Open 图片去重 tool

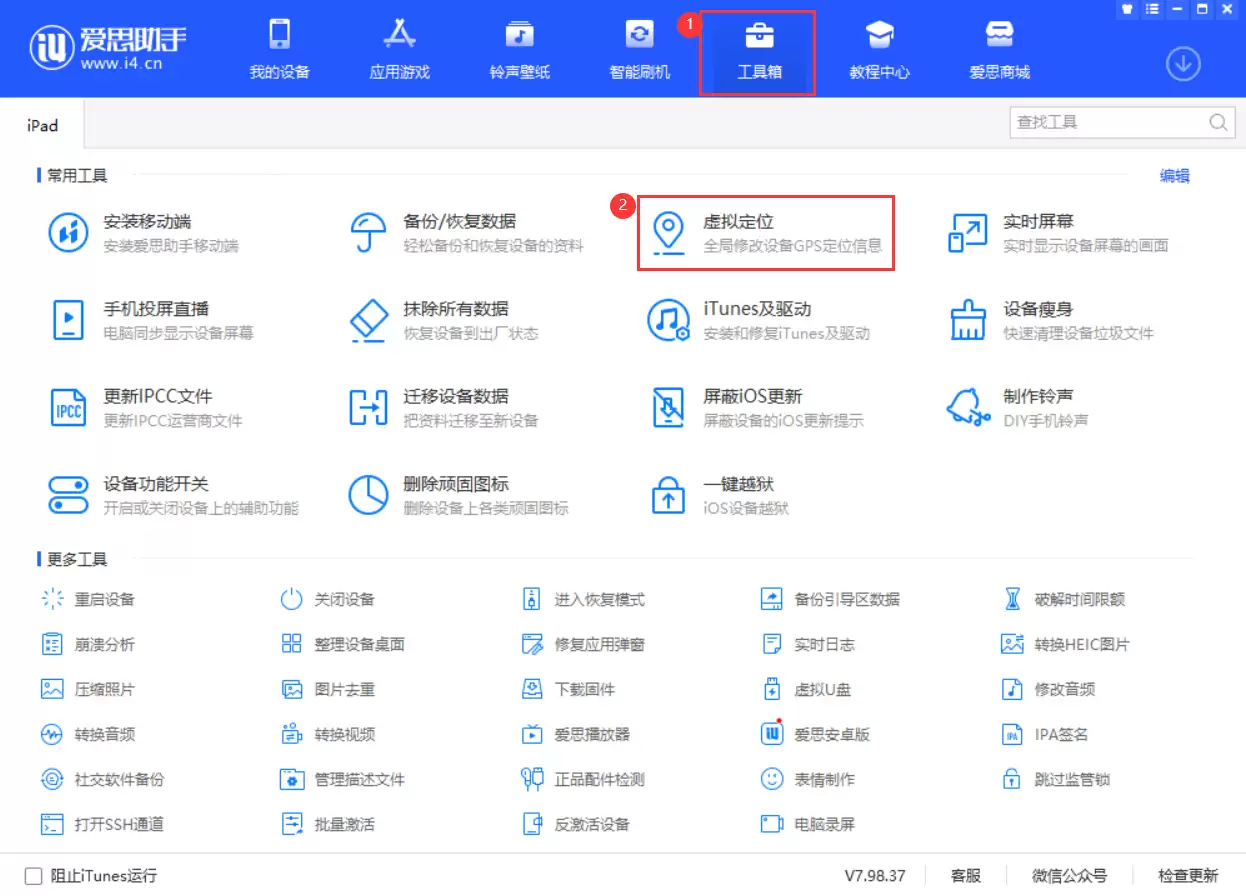click(x=328, y=689)
